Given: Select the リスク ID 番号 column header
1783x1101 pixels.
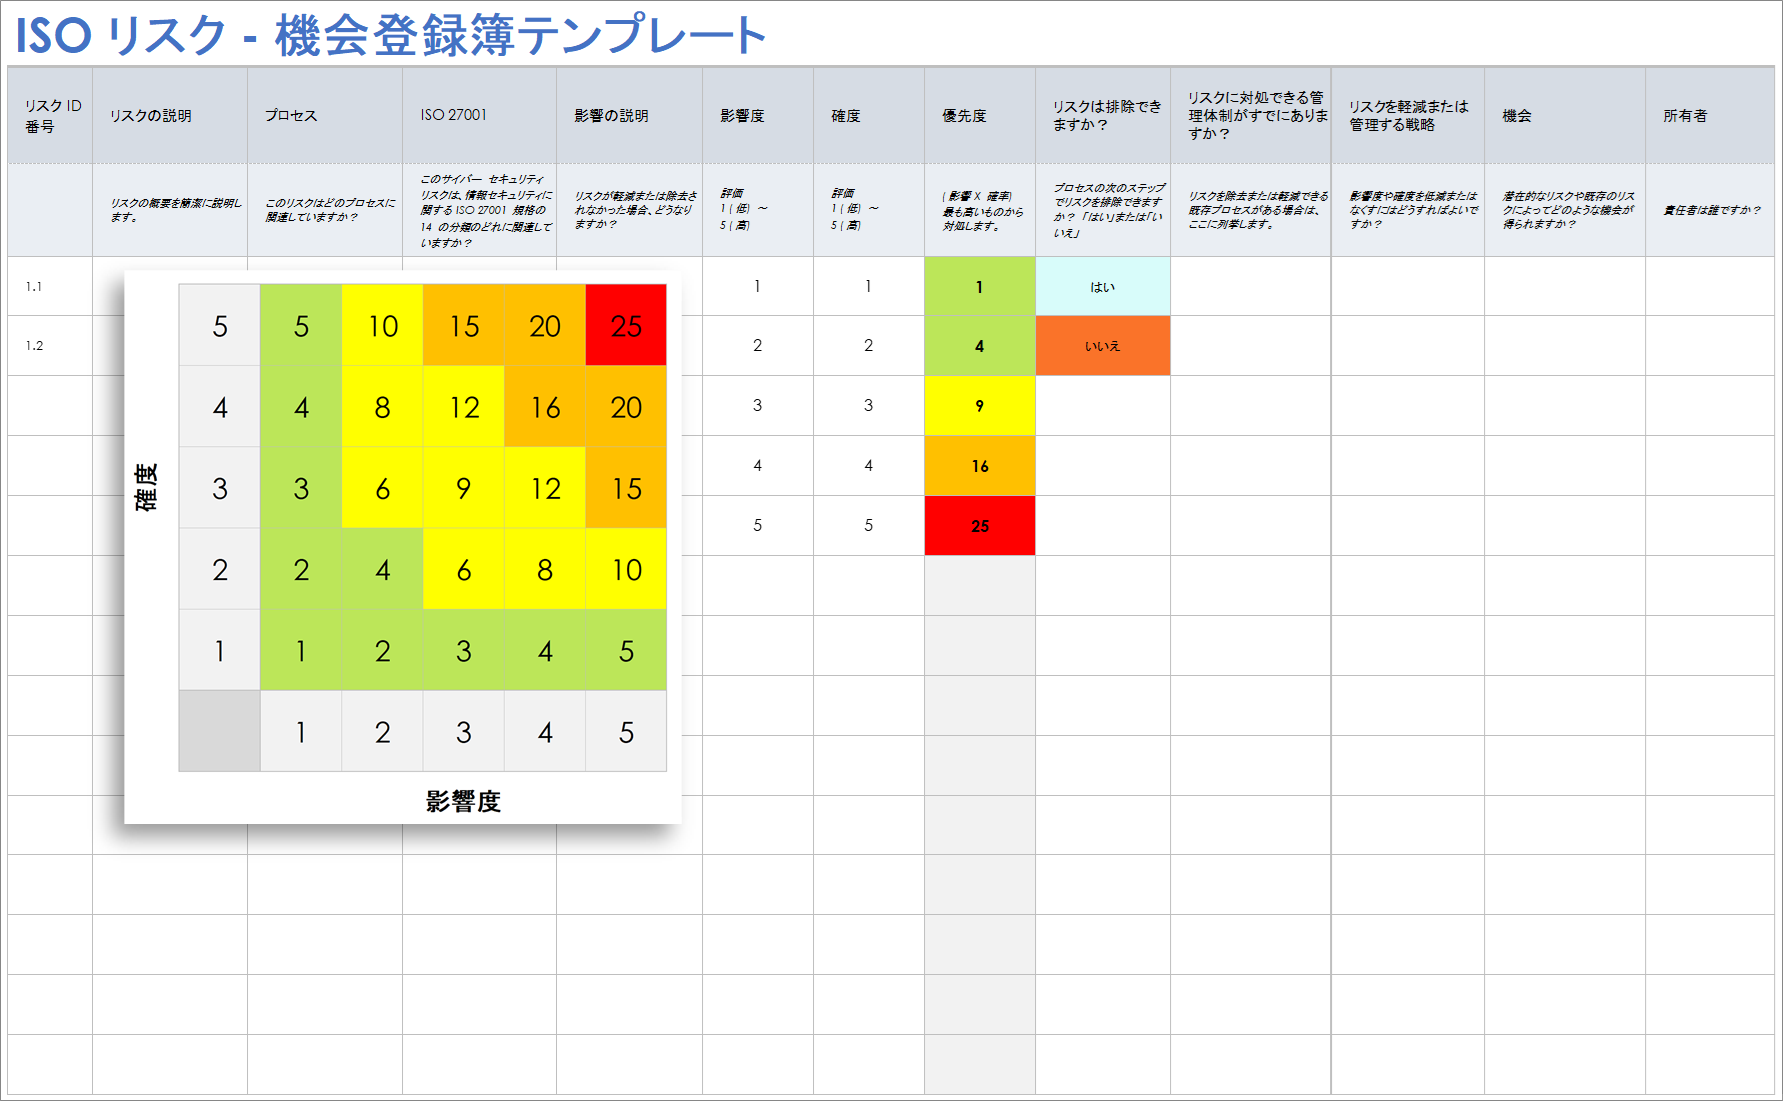Looking at the screenshot, I should coord(50,115).
